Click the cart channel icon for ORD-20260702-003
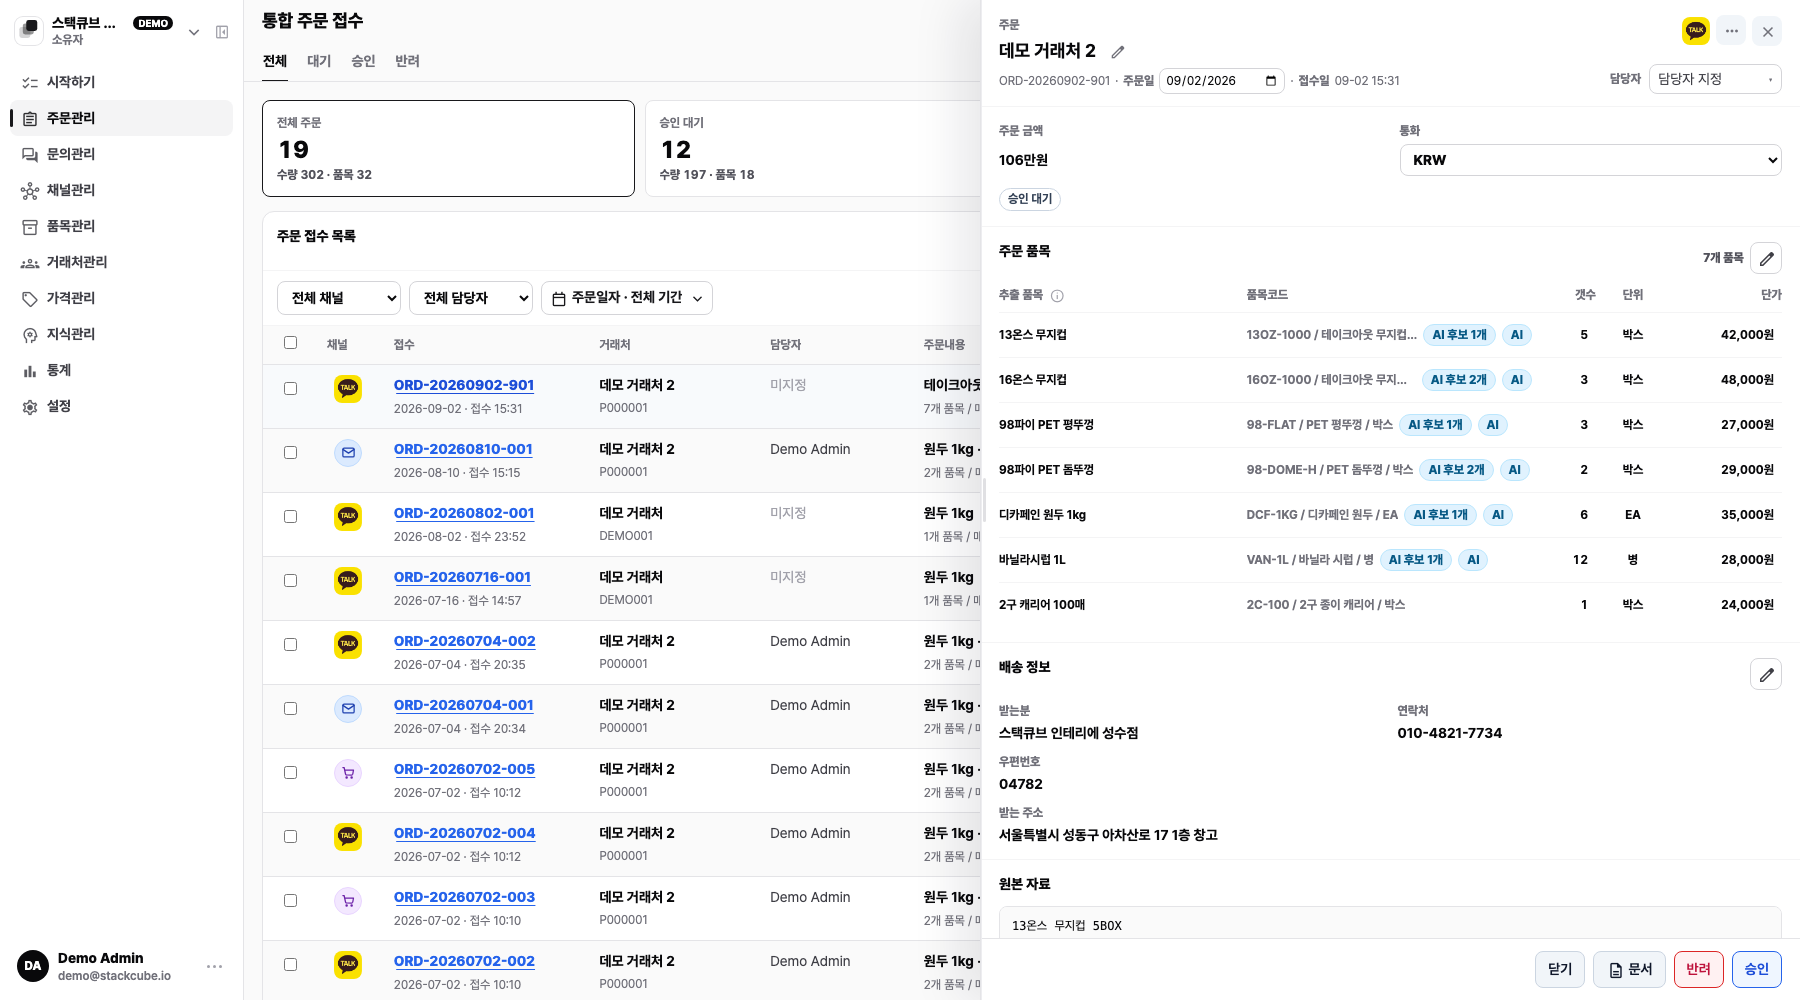1800x1000 pixels. coord(348,900)
